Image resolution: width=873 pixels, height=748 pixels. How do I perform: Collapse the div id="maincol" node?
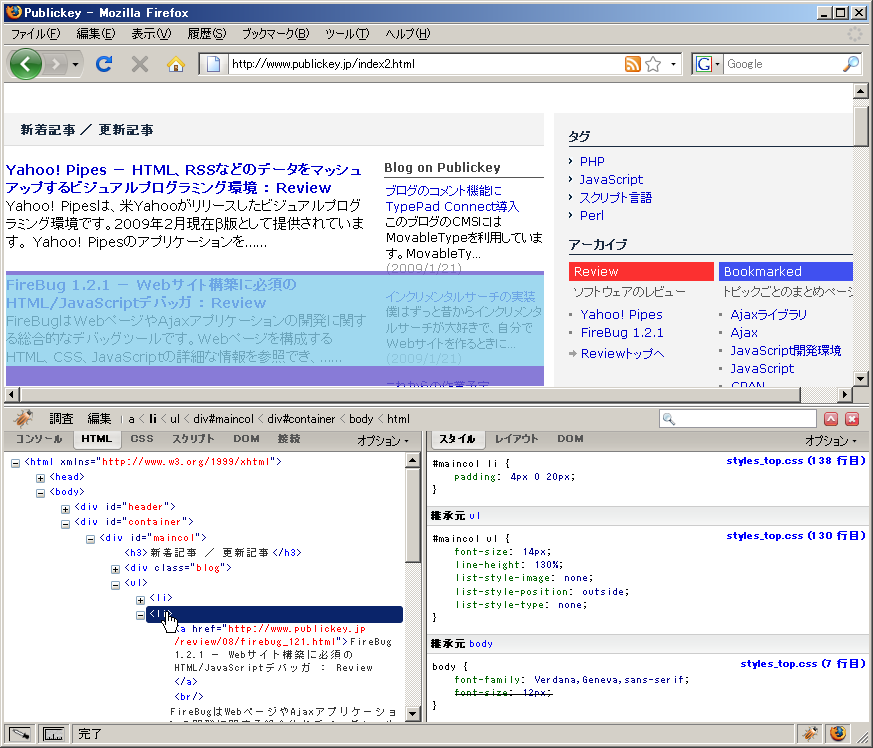90,539
